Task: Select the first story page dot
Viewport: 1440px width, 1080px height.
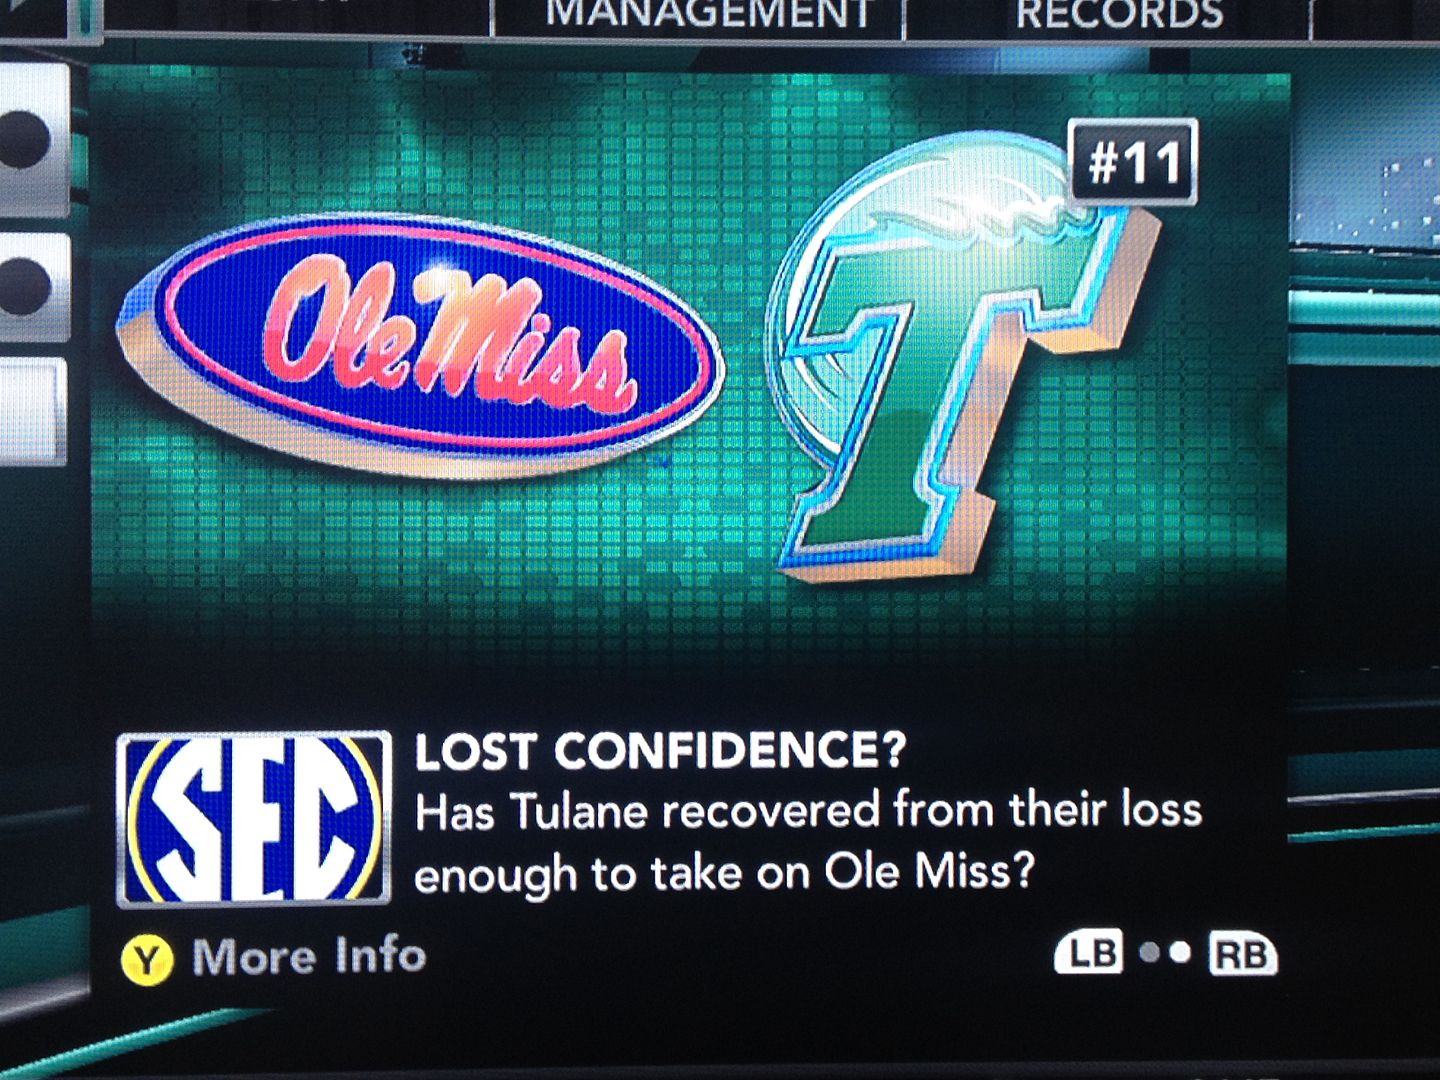Action: coord(1151,953)
